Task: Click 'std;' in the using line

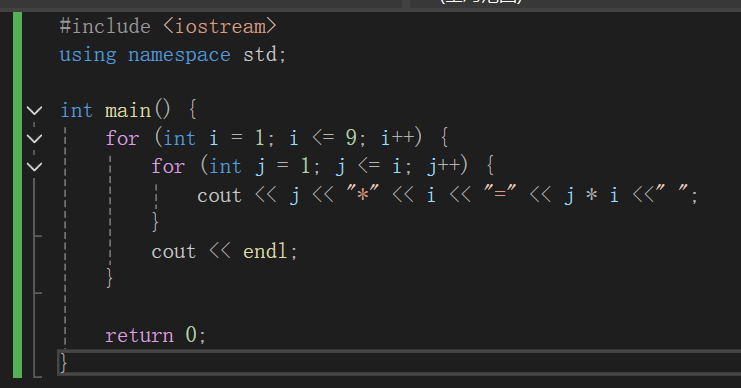Action: [x=265, y=55]
